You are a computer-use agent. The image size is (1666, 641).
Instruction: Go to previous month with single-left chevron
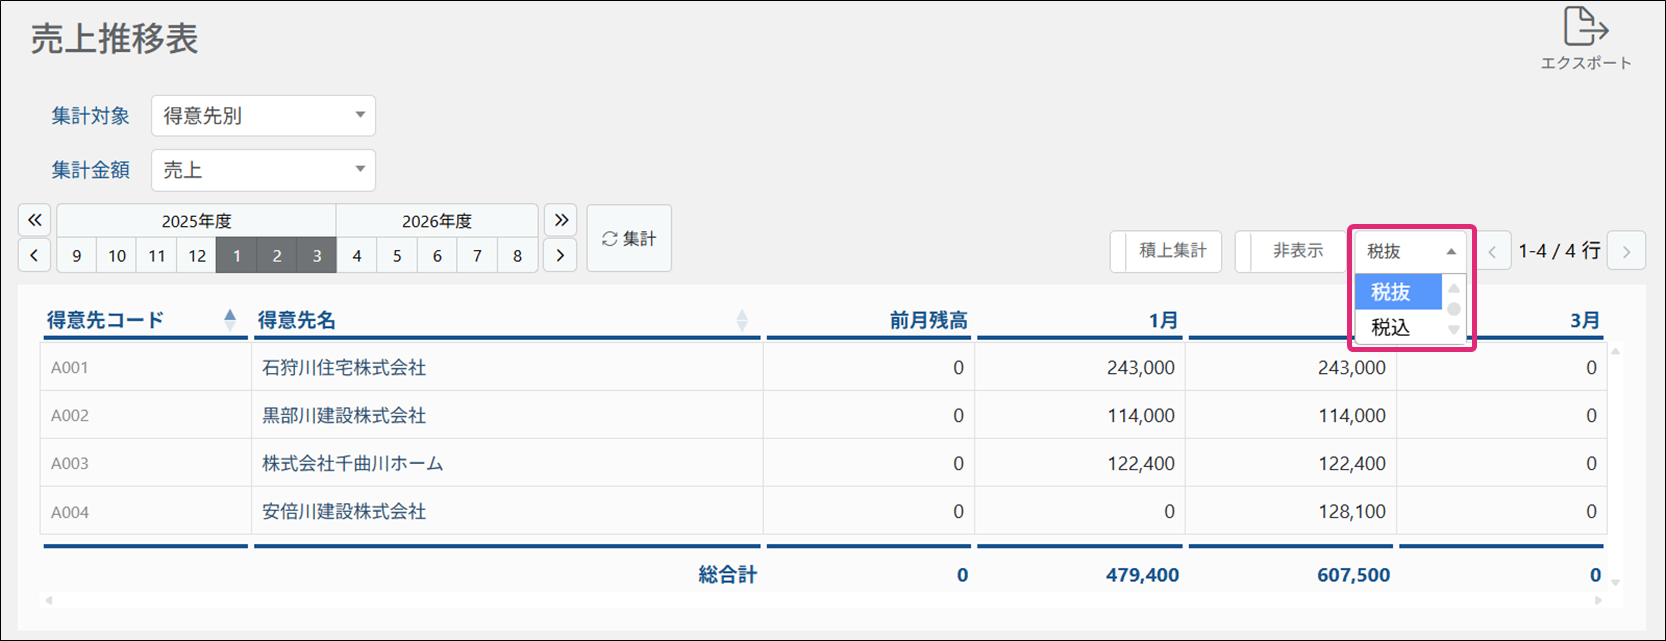tap(34, 256)
